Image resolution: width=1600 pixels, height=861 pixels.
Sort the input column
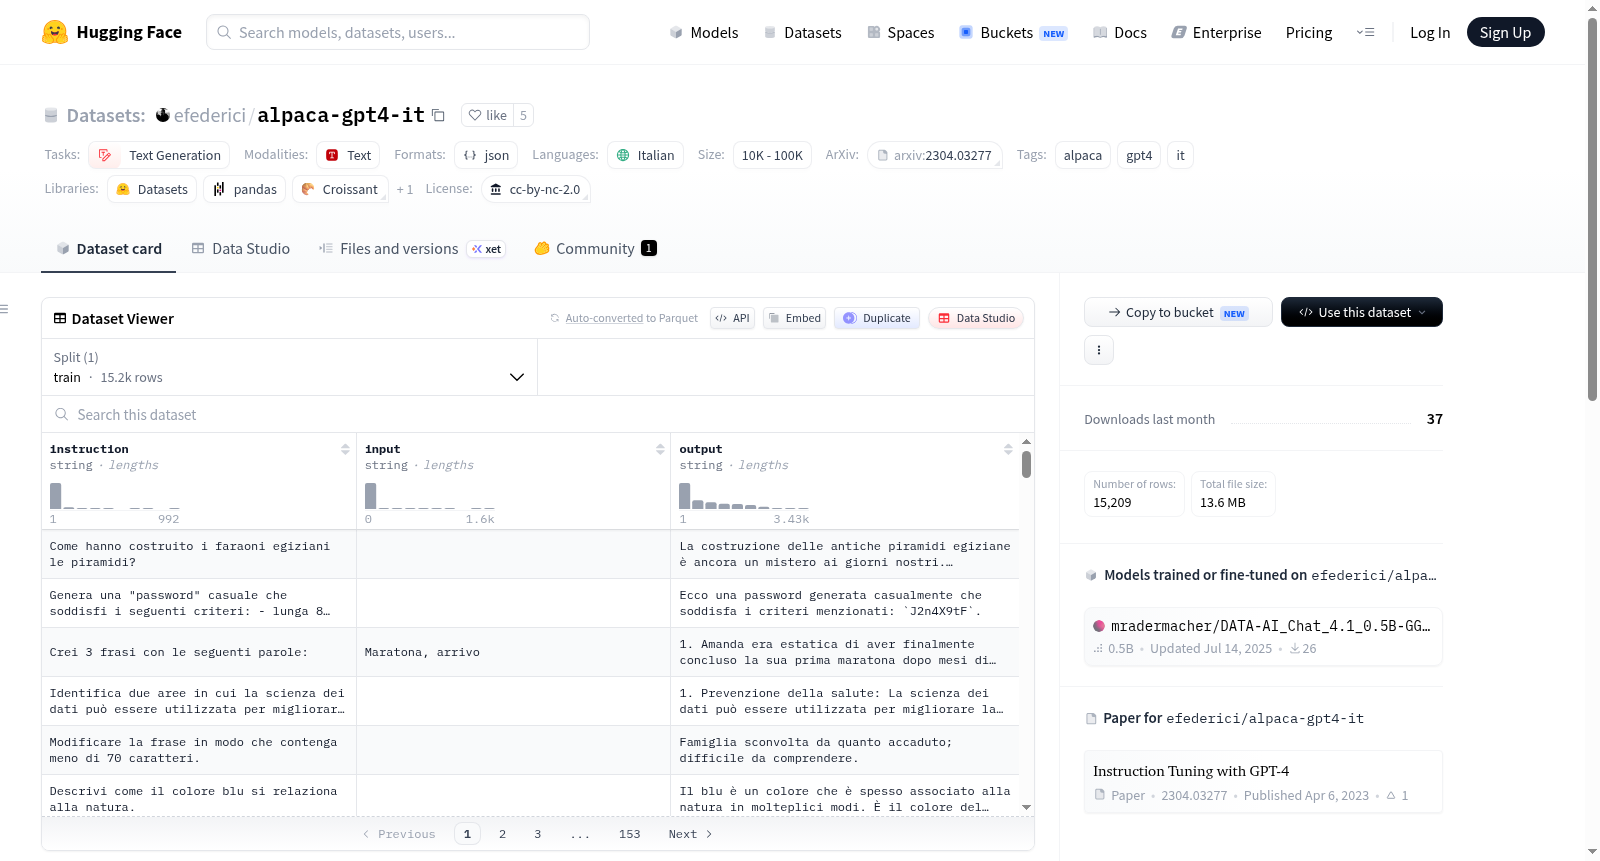pos(660,449)
